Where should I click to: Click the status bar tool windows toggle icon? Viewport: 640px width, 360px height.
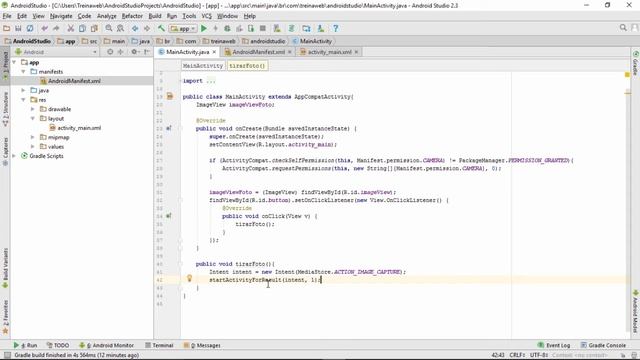pyautogui.click(x=7, y=355)
